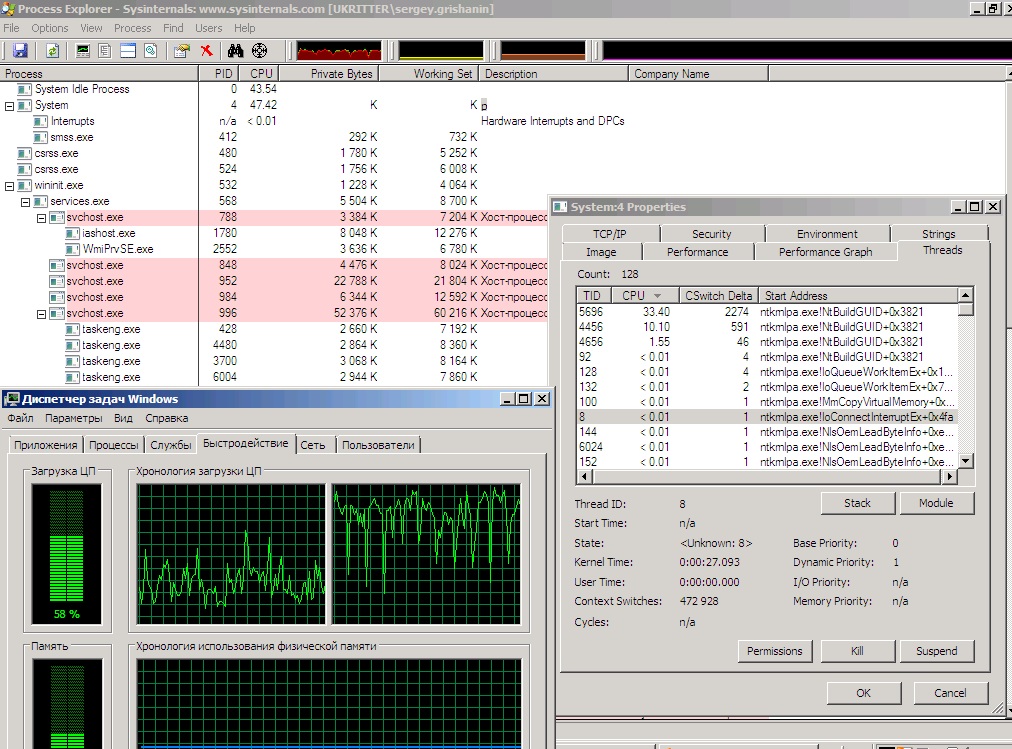
Task: Select thread 5696 in the thread list
Action: 766,312
